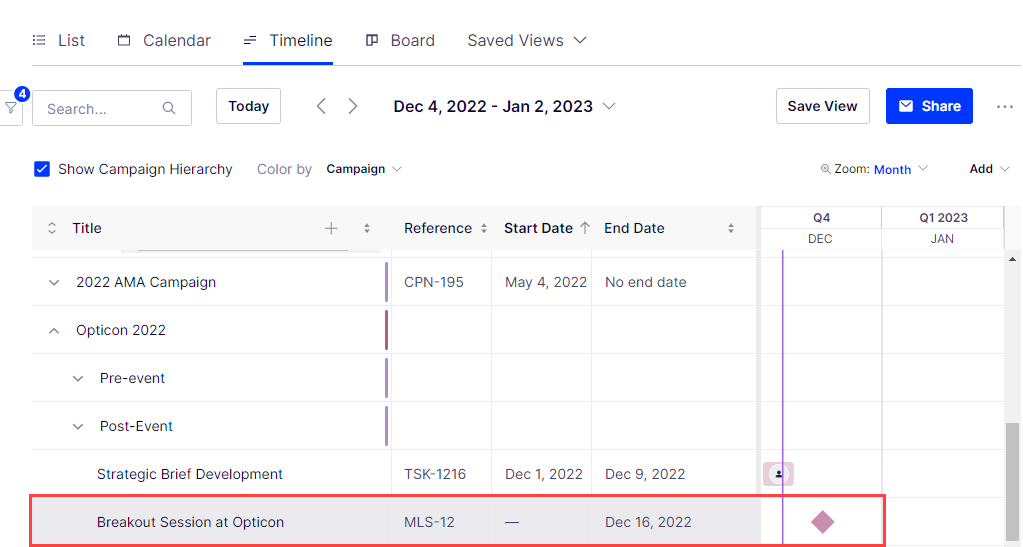
Task: Click the Strategic Brief Development title
Action: click(190, 474)
